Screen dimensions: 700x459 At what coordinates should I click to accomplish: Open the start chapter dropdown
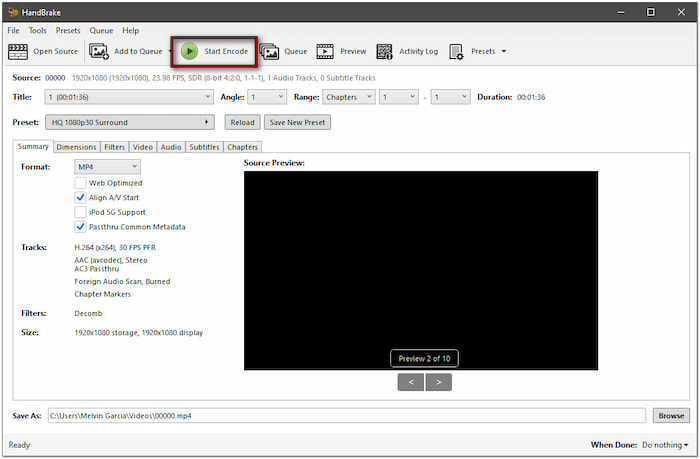[399, 97]
